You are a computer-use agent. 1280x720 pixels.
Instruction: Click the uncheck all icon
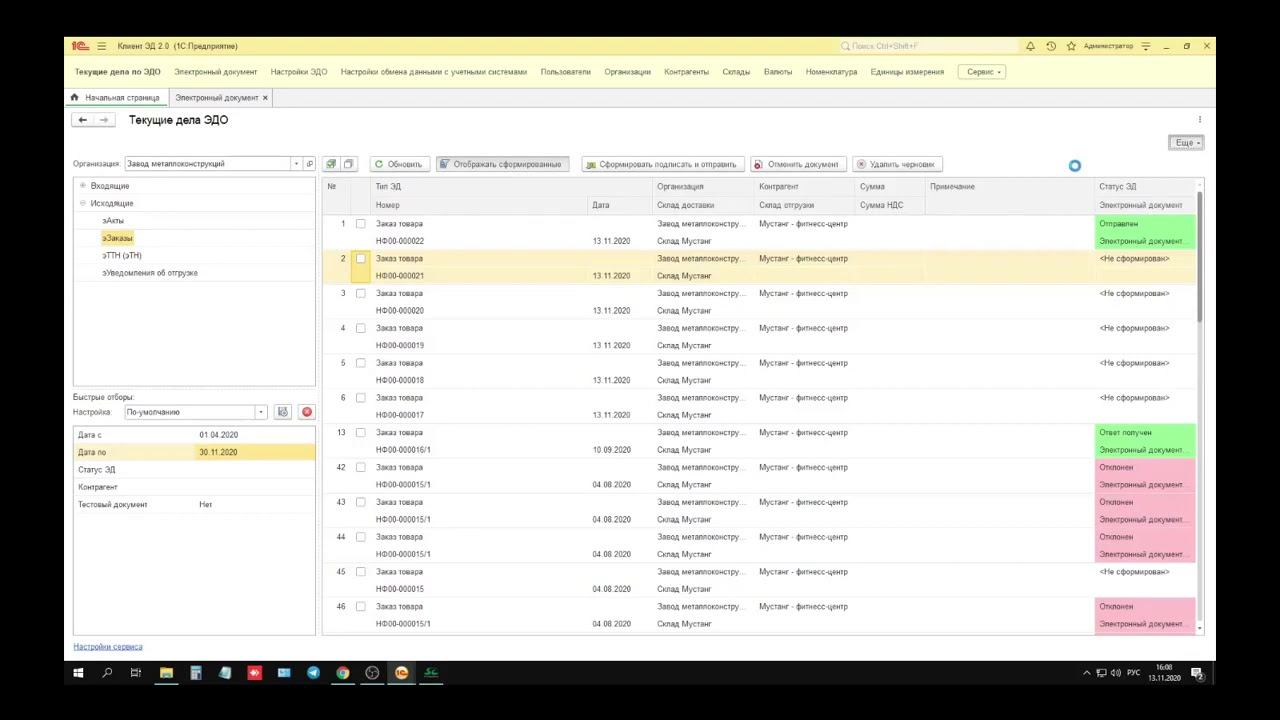click(349, 164)
